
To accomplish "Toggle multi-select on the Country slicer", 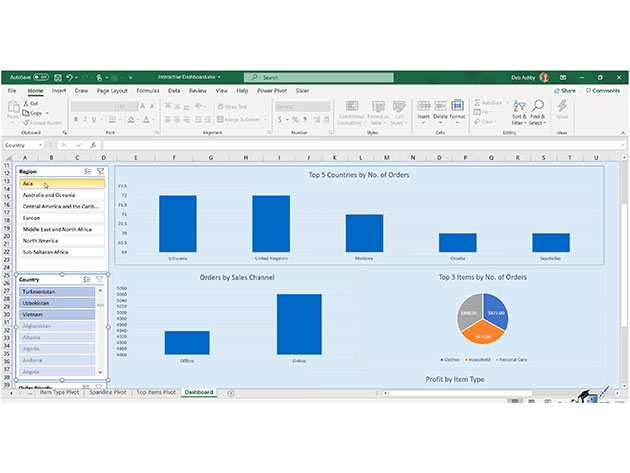I will pos(86,279).
